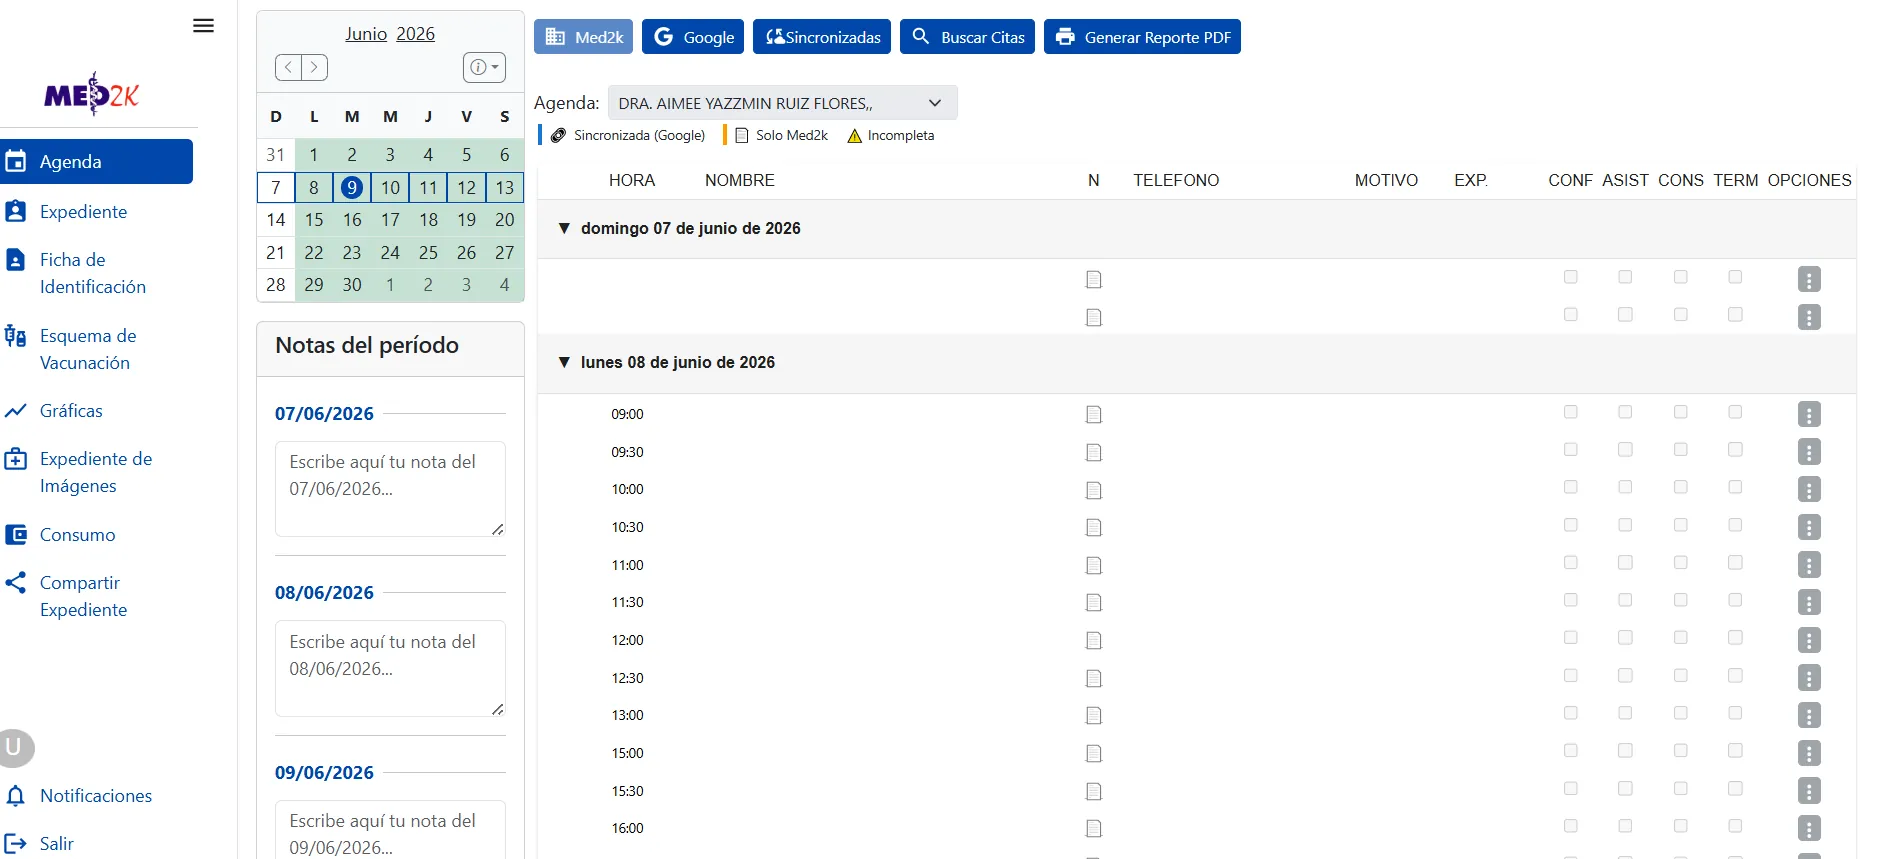Click the note field for 07/06/2026

[x=390, y=489]
